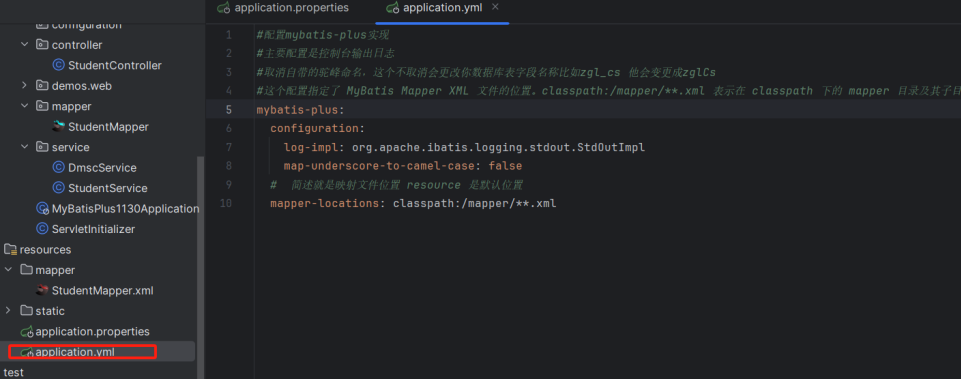Open DmscService in project tree
The image size is (961, 379).
tap(102, 167)
